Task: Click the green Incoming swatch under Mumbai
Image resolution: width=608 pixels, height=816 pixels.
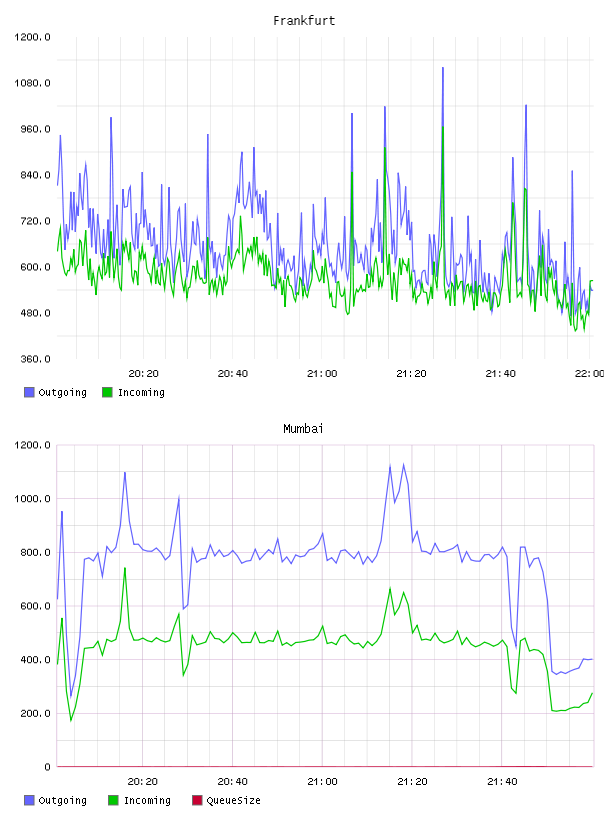Action: click(113, 800)
